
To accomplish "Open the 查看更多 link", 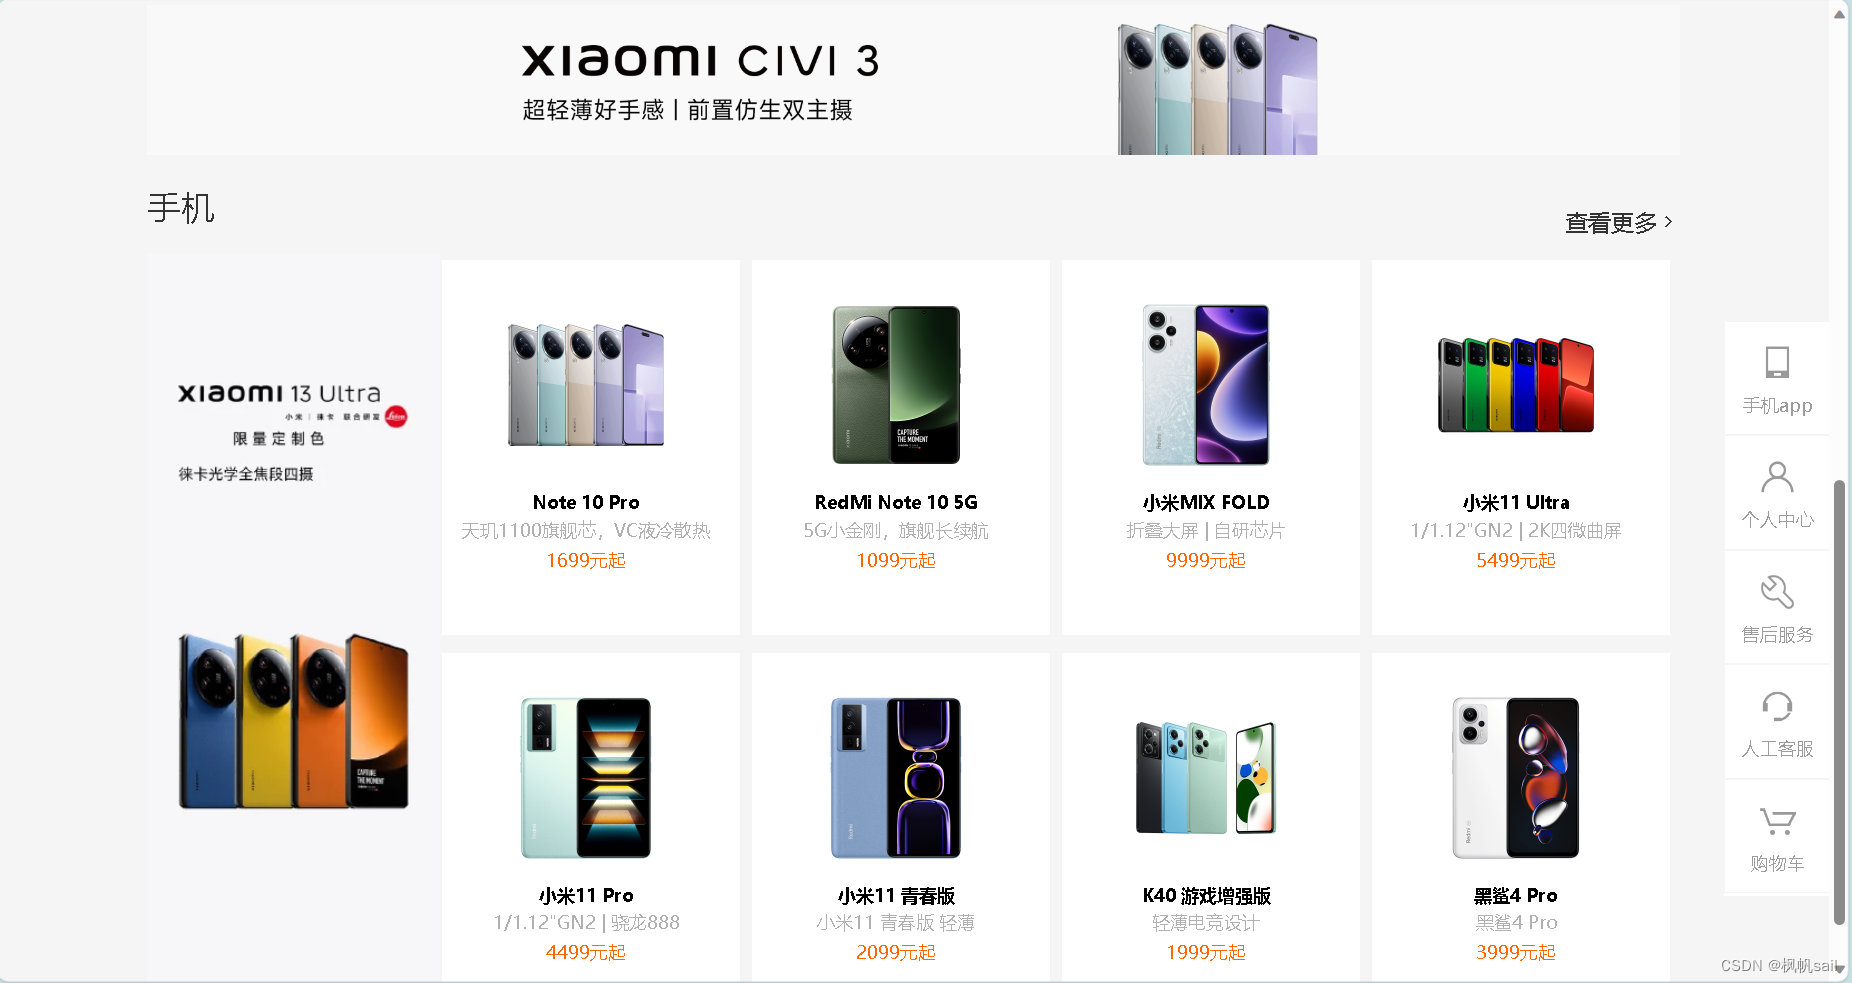I will click(1618, 222).
